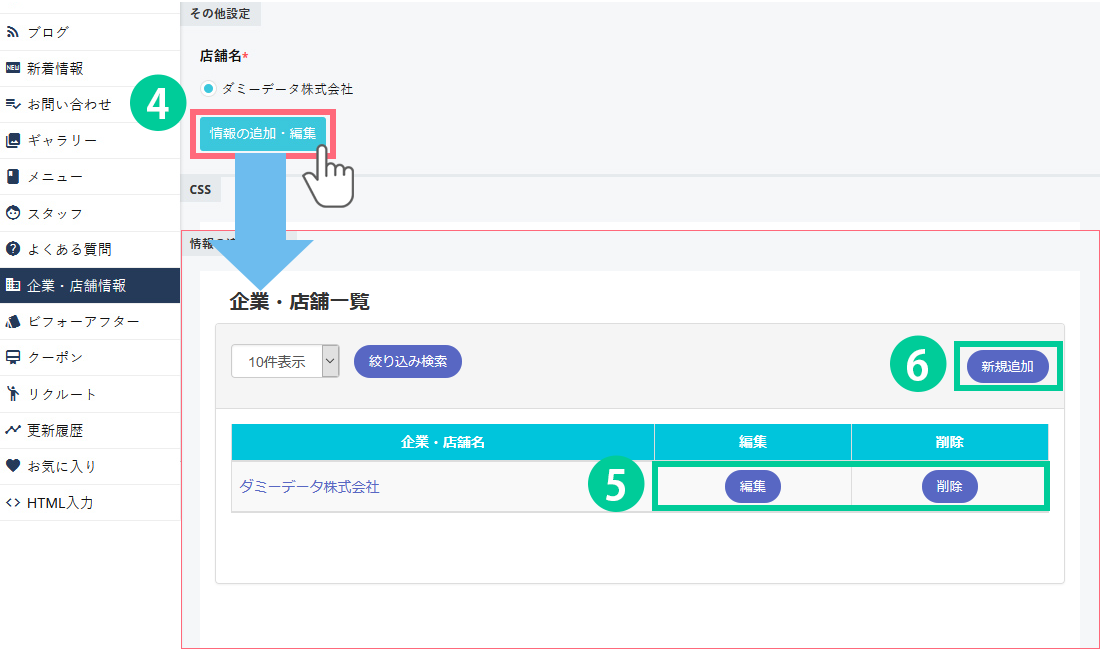Click the メニュー book icon

13,177
